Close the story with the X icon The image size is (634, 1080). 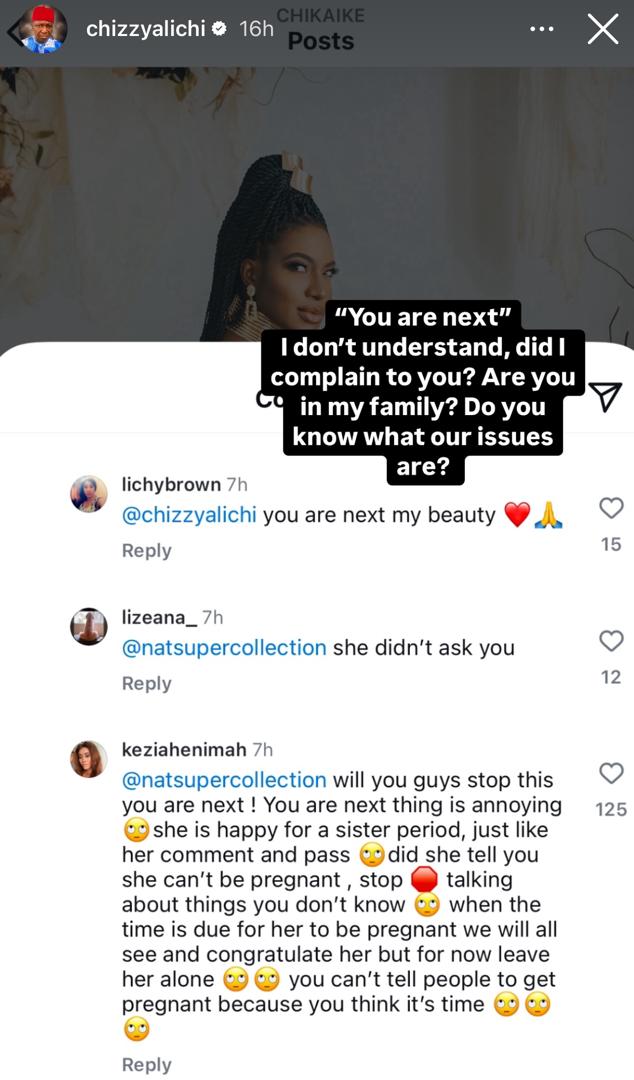pyautogui.click(x=603, y=29)
